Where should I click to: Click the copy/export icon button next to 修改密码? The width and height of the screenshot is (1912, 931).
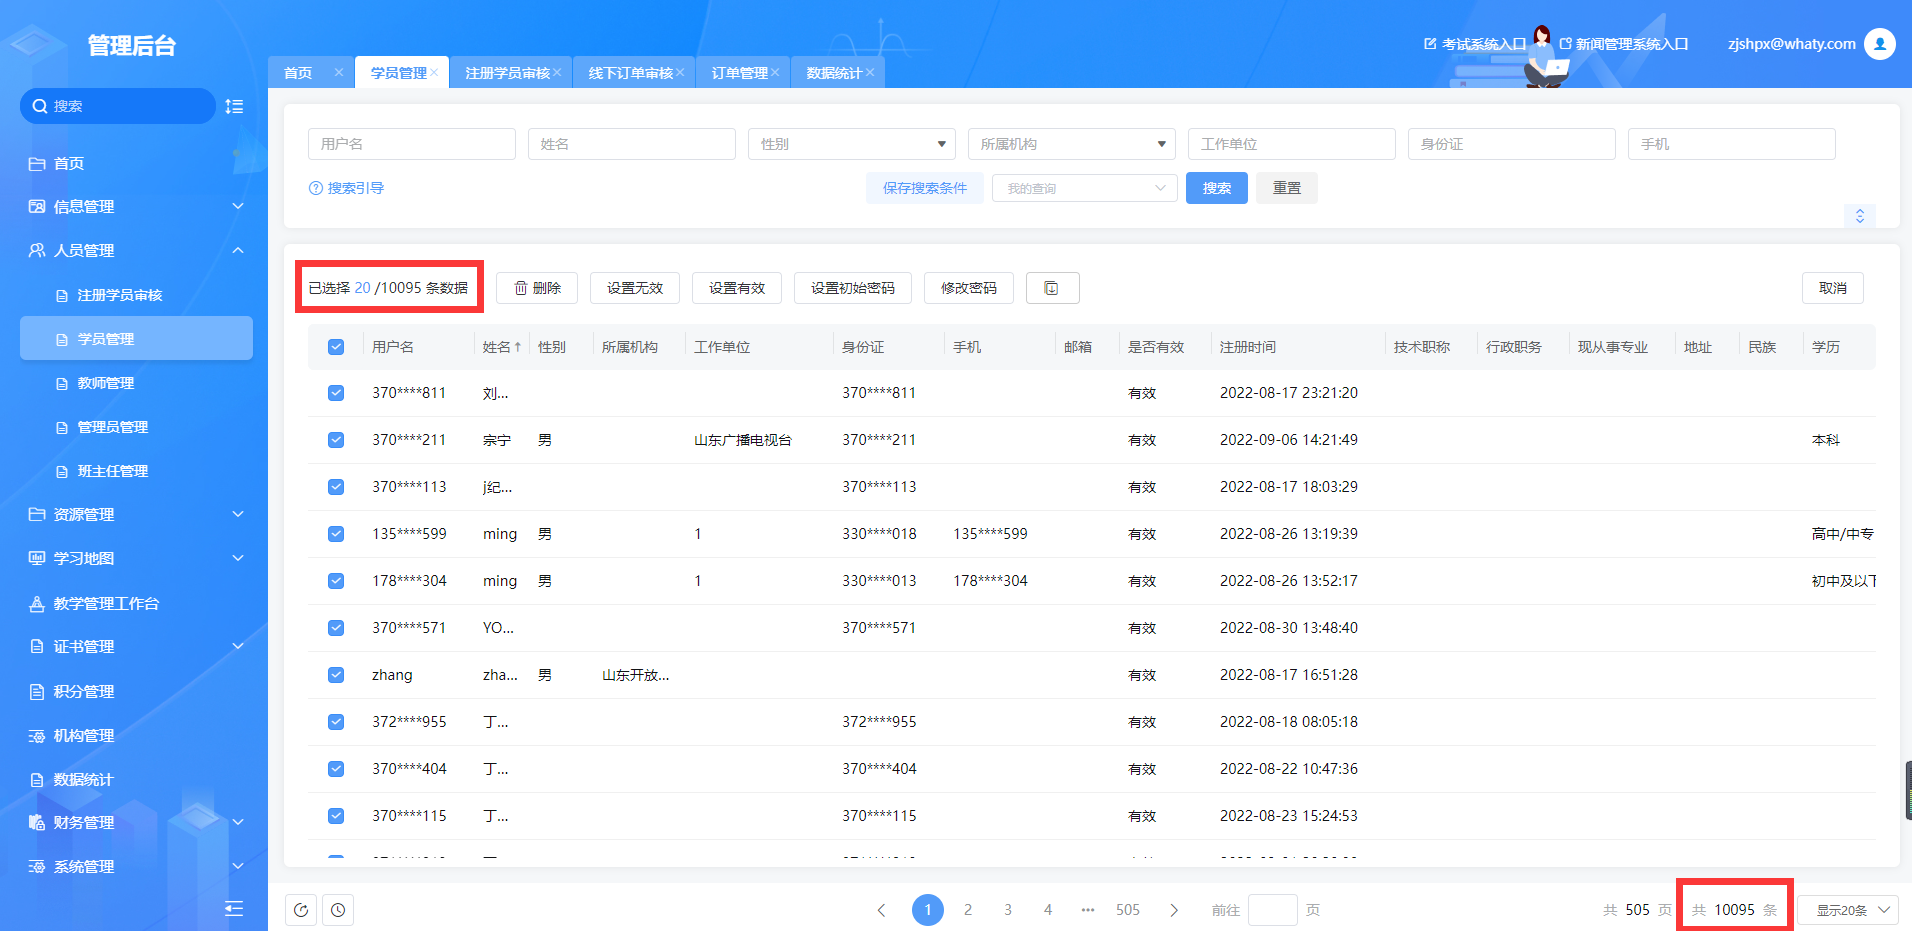[x=1052, y=288]
